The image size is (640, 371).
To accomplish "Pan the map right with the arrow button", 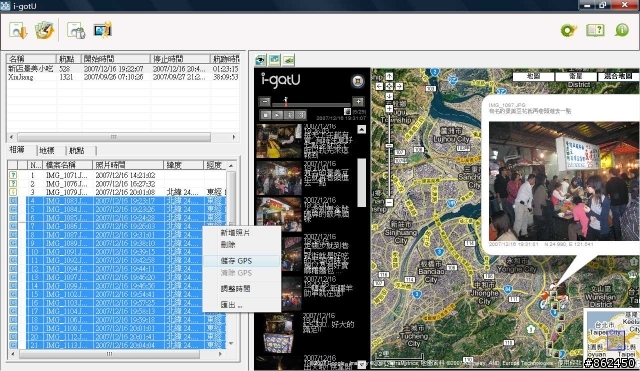I will tap(399, 86).
